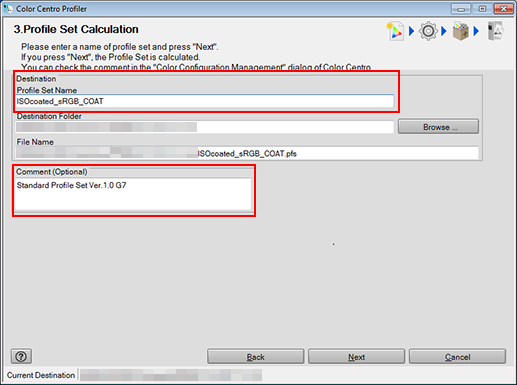Viewport: 517px width, 385px height.
Task: Click the File Name field showing ISOcoated_sRGB_COAT.pfs
Action: 247,153
